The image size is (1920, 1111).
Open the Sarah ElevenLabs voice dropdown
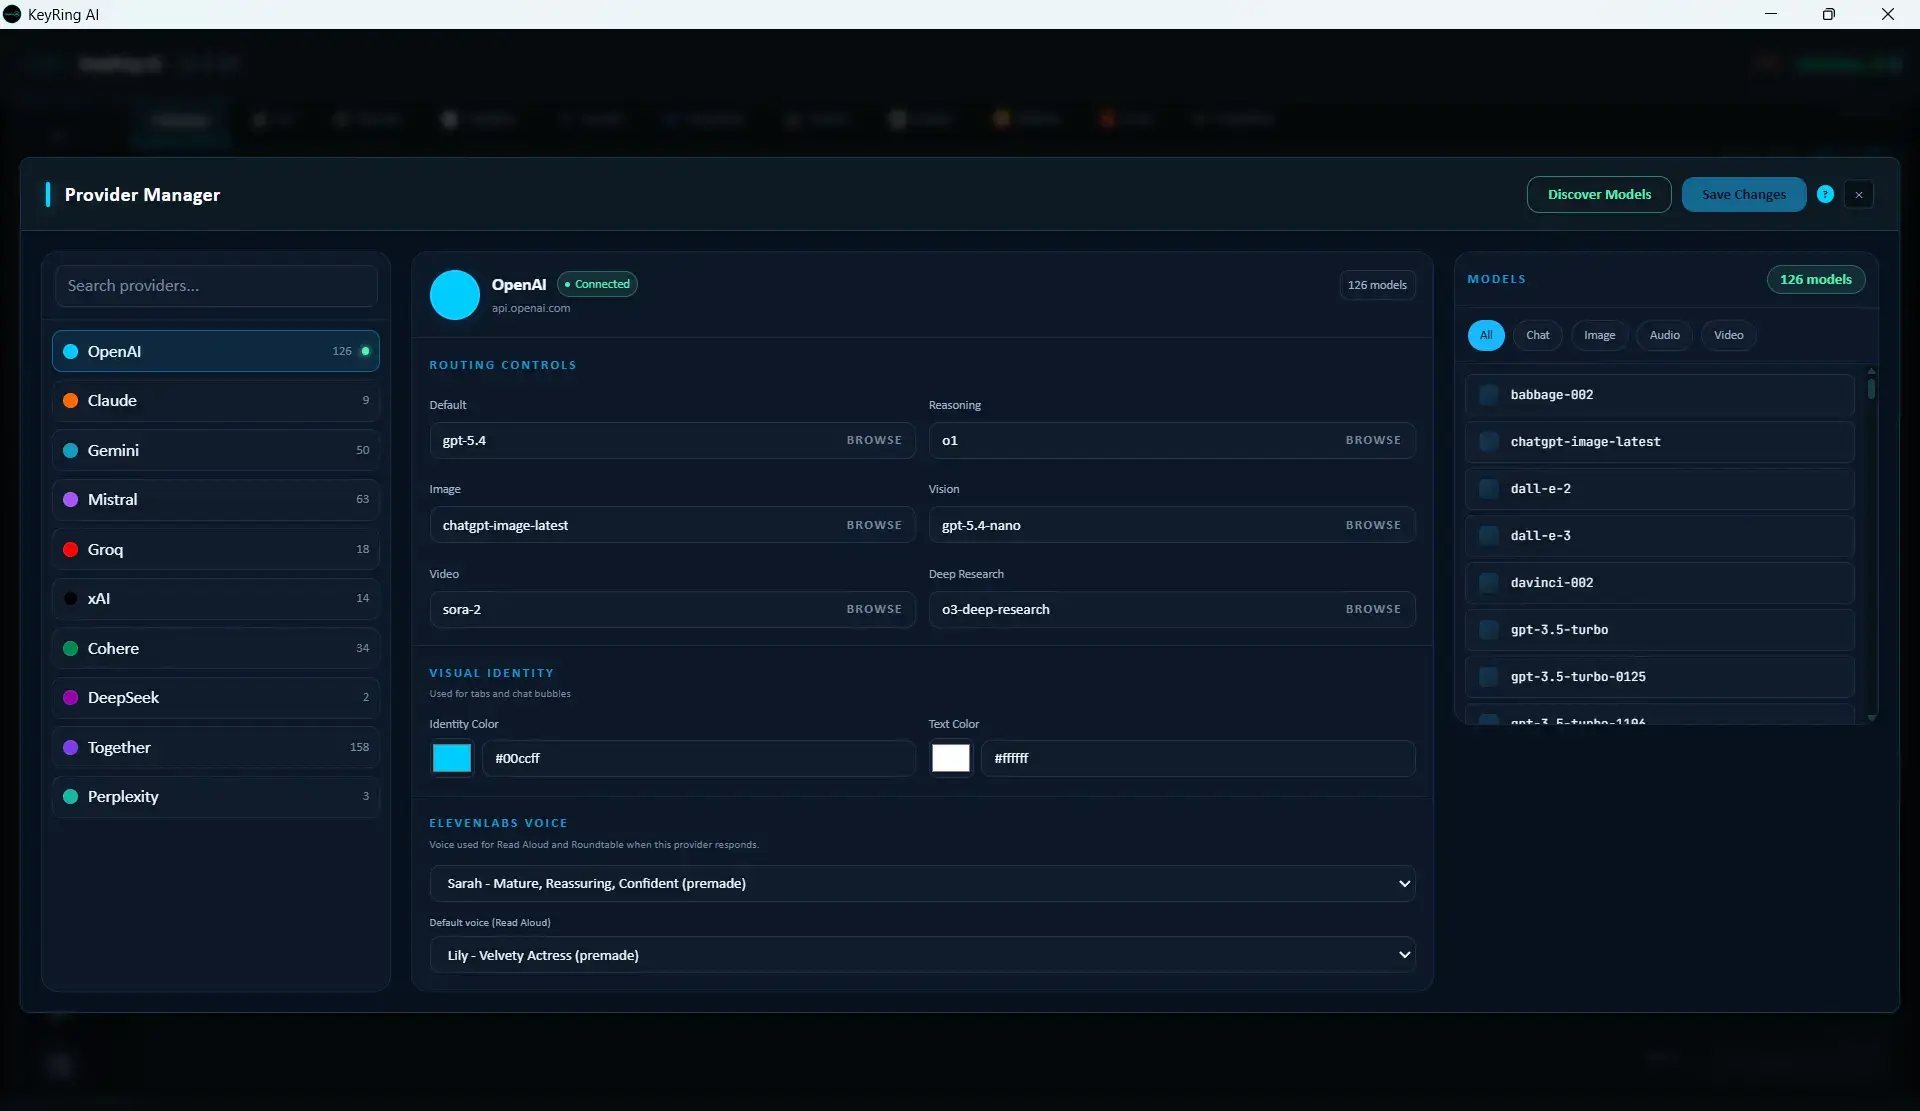pos(922,883)
